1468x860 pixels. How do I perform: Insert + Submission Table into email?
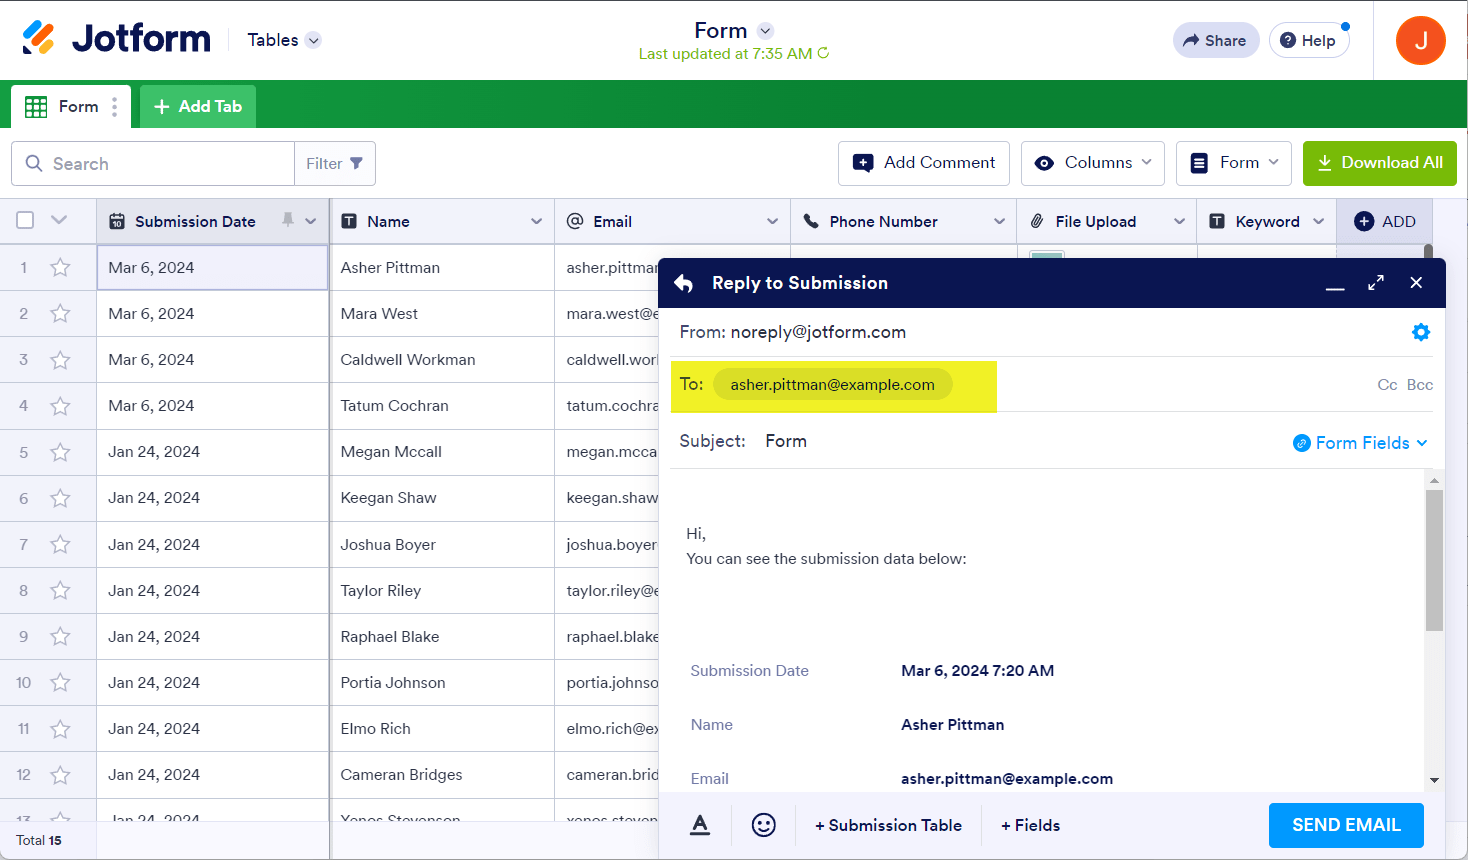point(888,825)
